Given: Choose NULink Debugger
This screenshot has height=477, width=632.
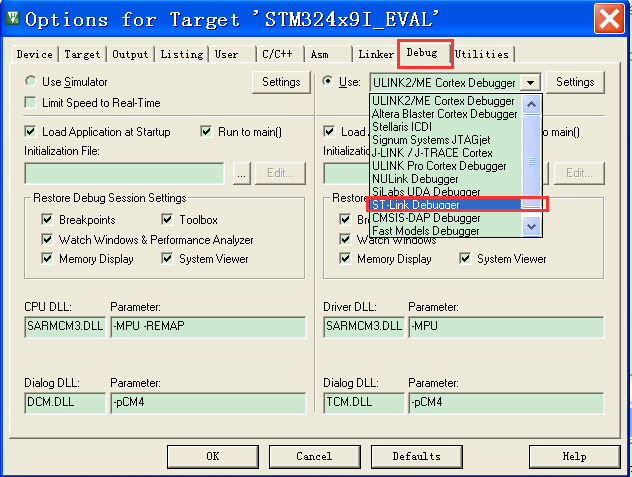Looking at the screenshot, I should [x=446, y=179].
